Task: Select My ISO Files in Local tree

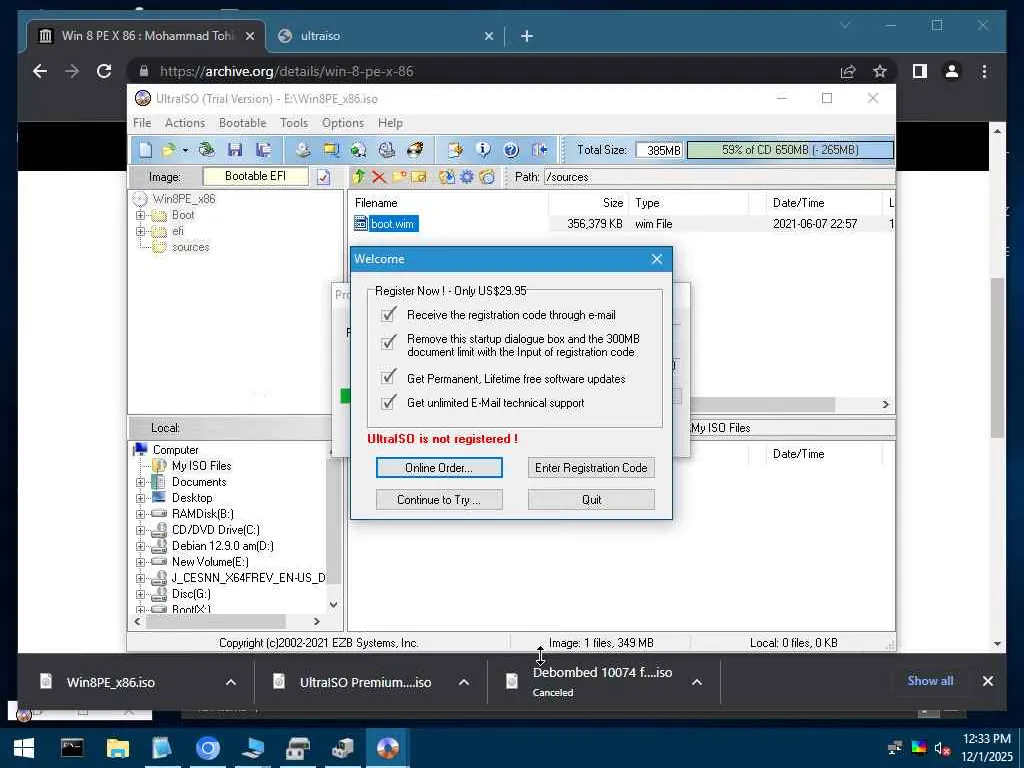Action: tap(201, 466)
